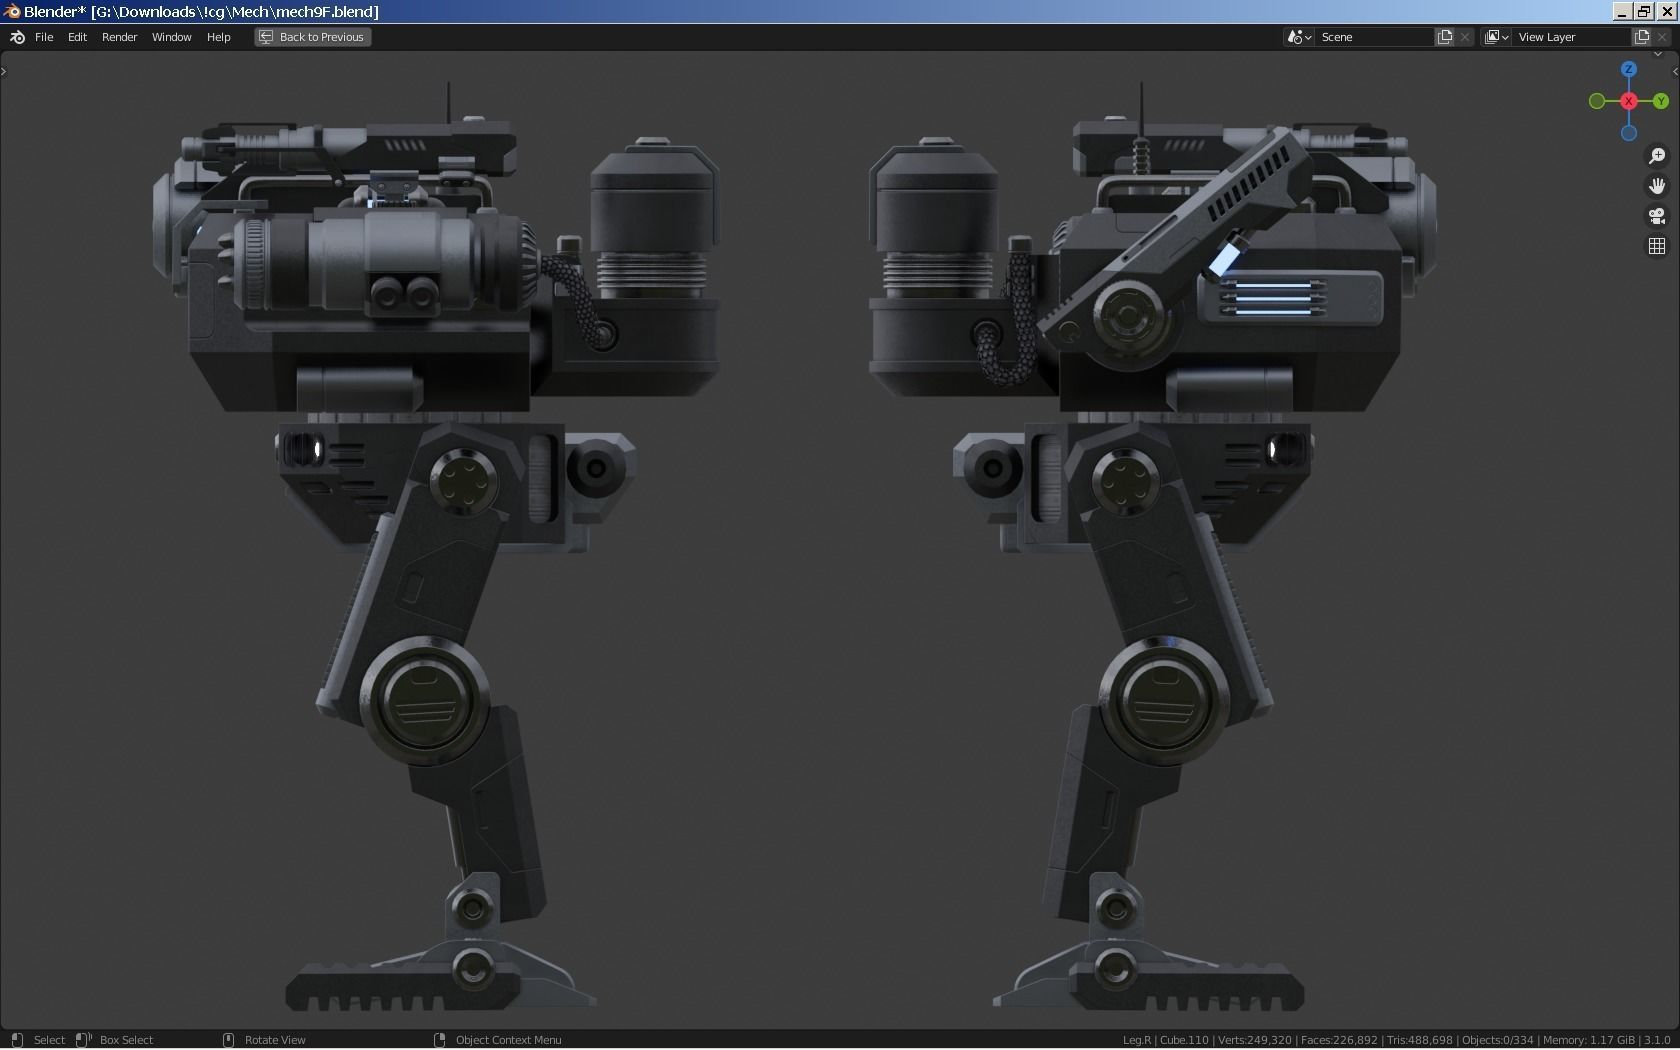Viewport: 1680px width, 1050px height.
Task: Open the File menu
Action: (44, 37)
